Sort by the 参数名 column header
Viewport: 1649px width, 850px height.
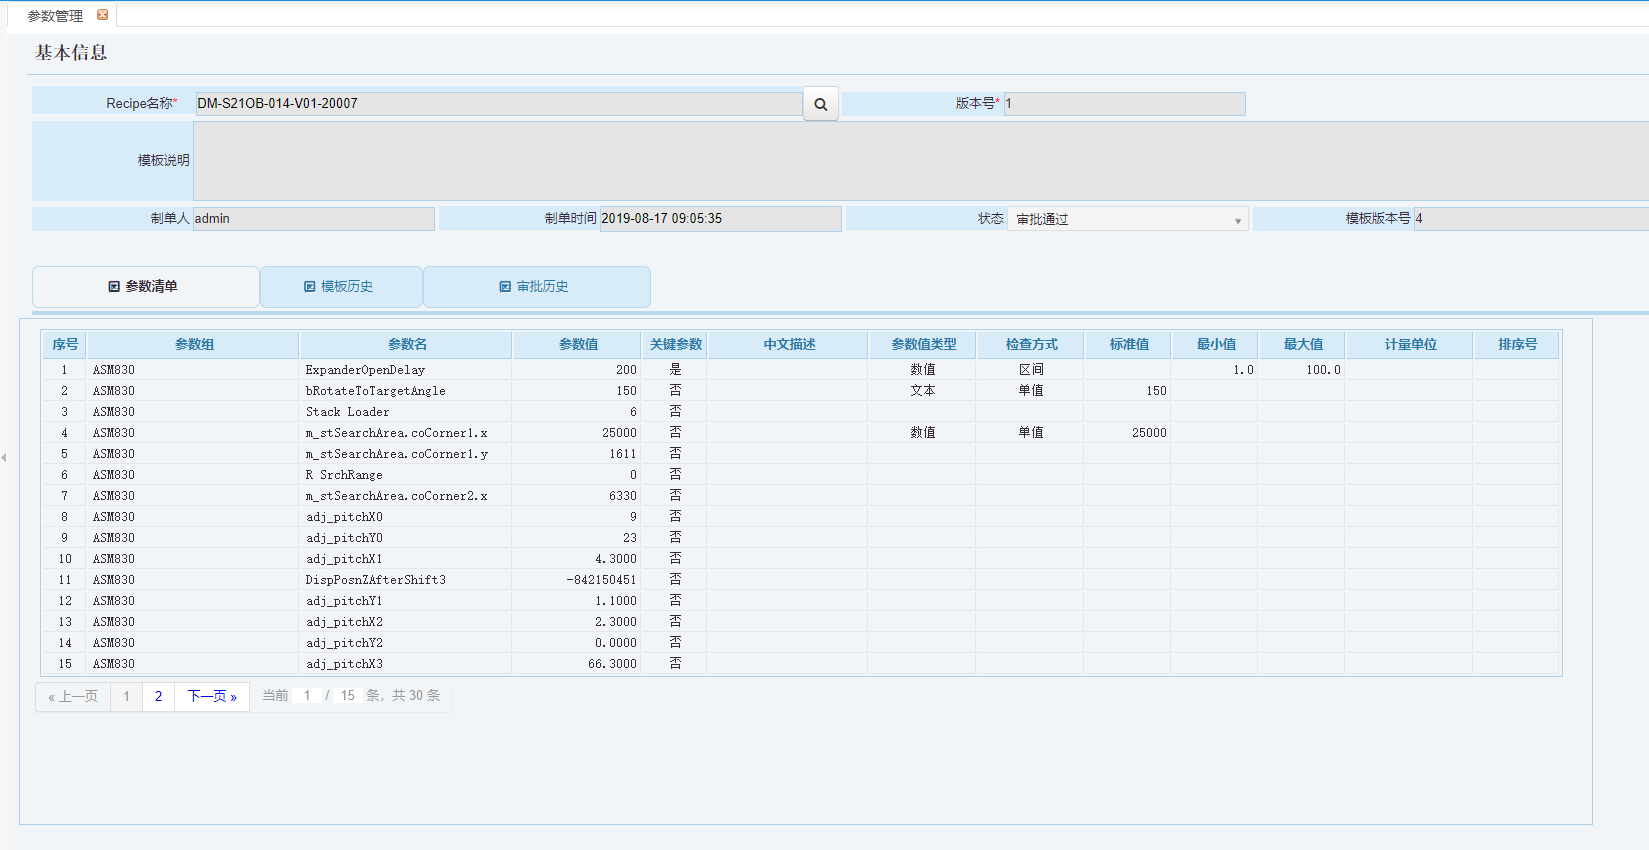tap(407, 345)
